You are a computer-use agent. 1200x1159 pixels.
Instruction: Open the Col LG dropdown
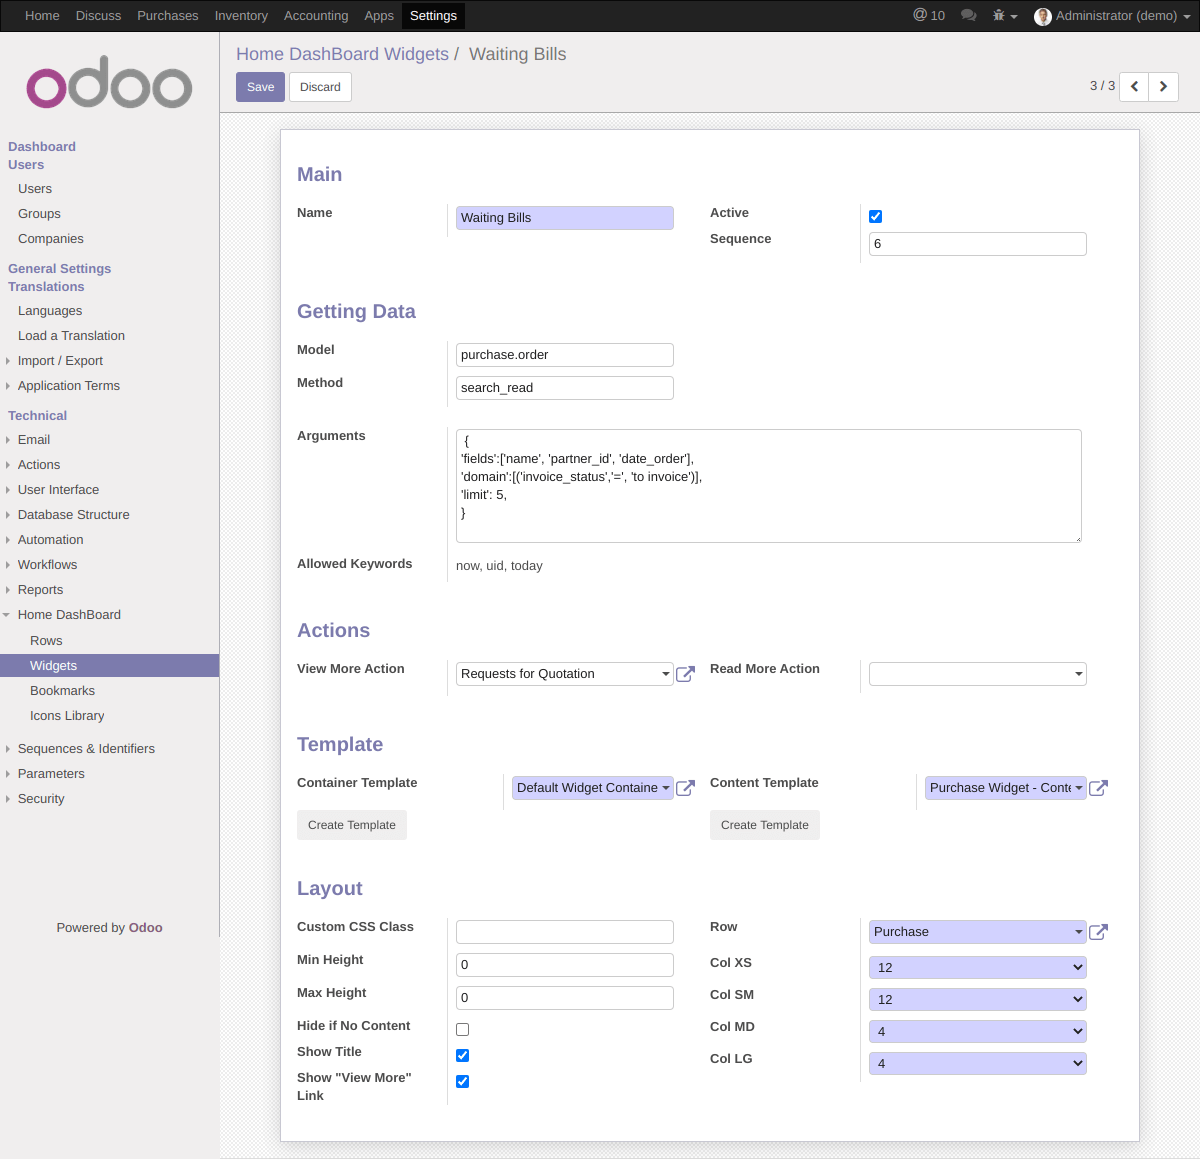977,1063
